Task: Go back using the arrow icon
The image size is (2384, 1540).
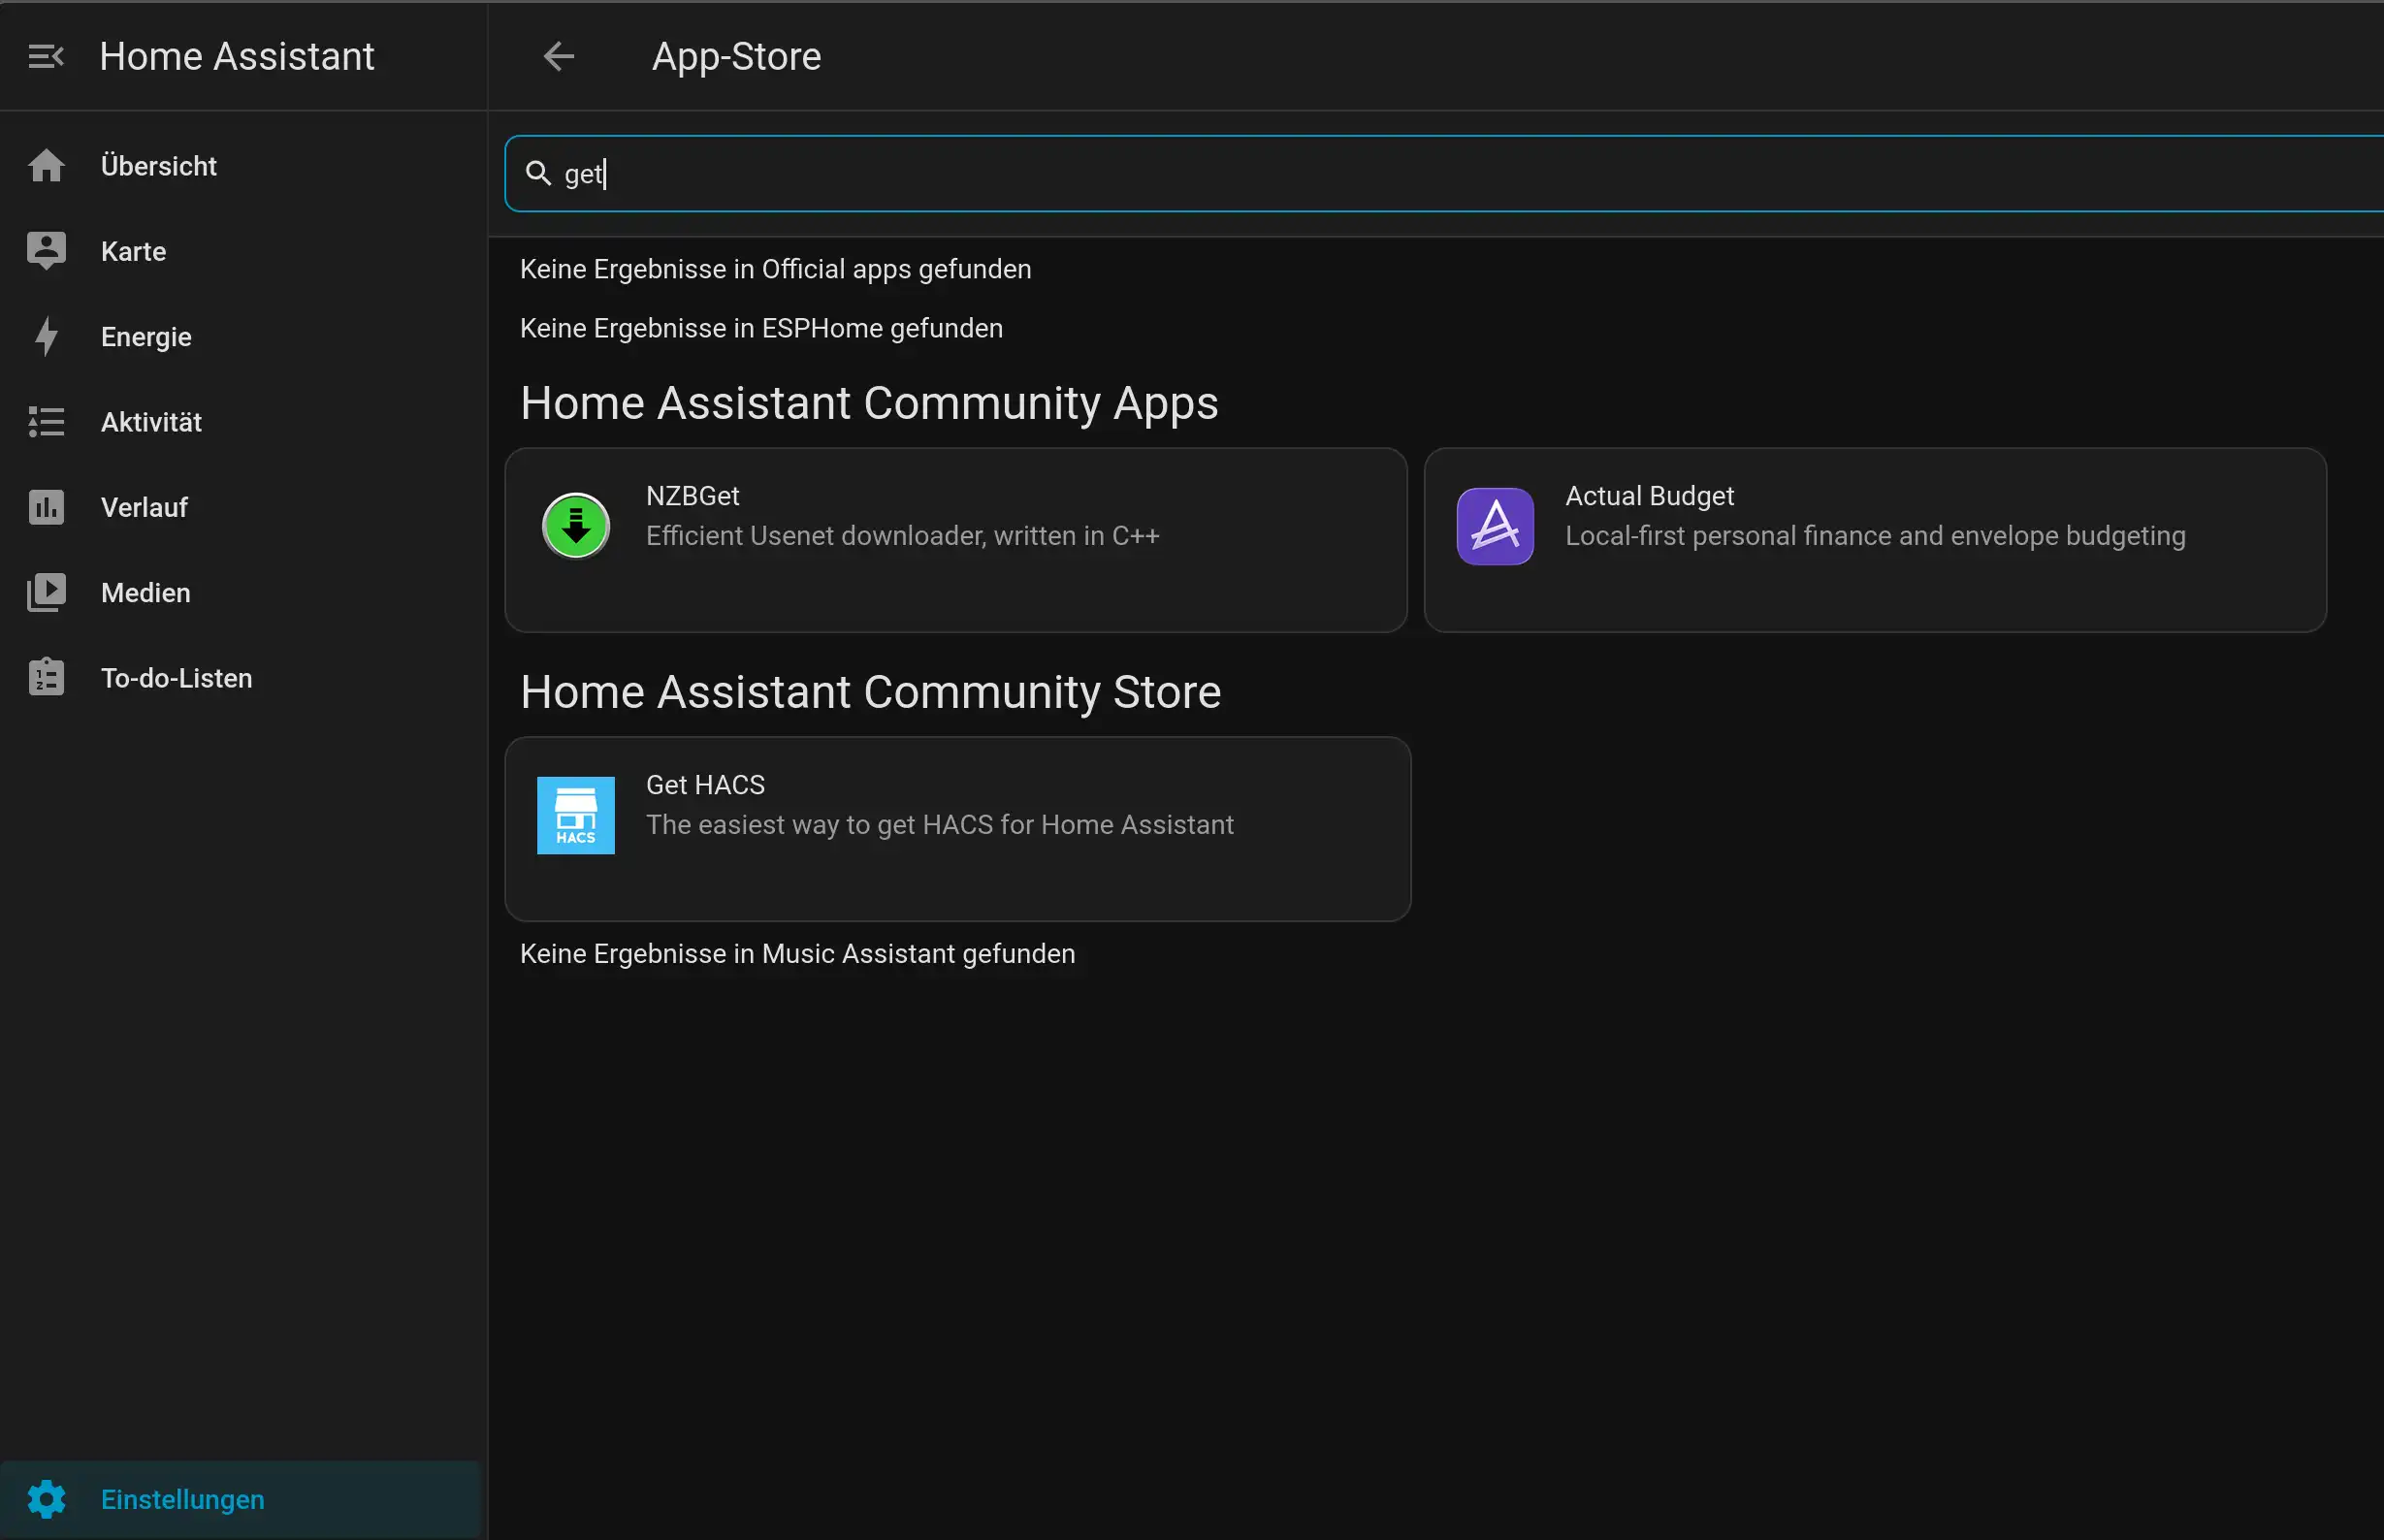Action: click(558, 57)
